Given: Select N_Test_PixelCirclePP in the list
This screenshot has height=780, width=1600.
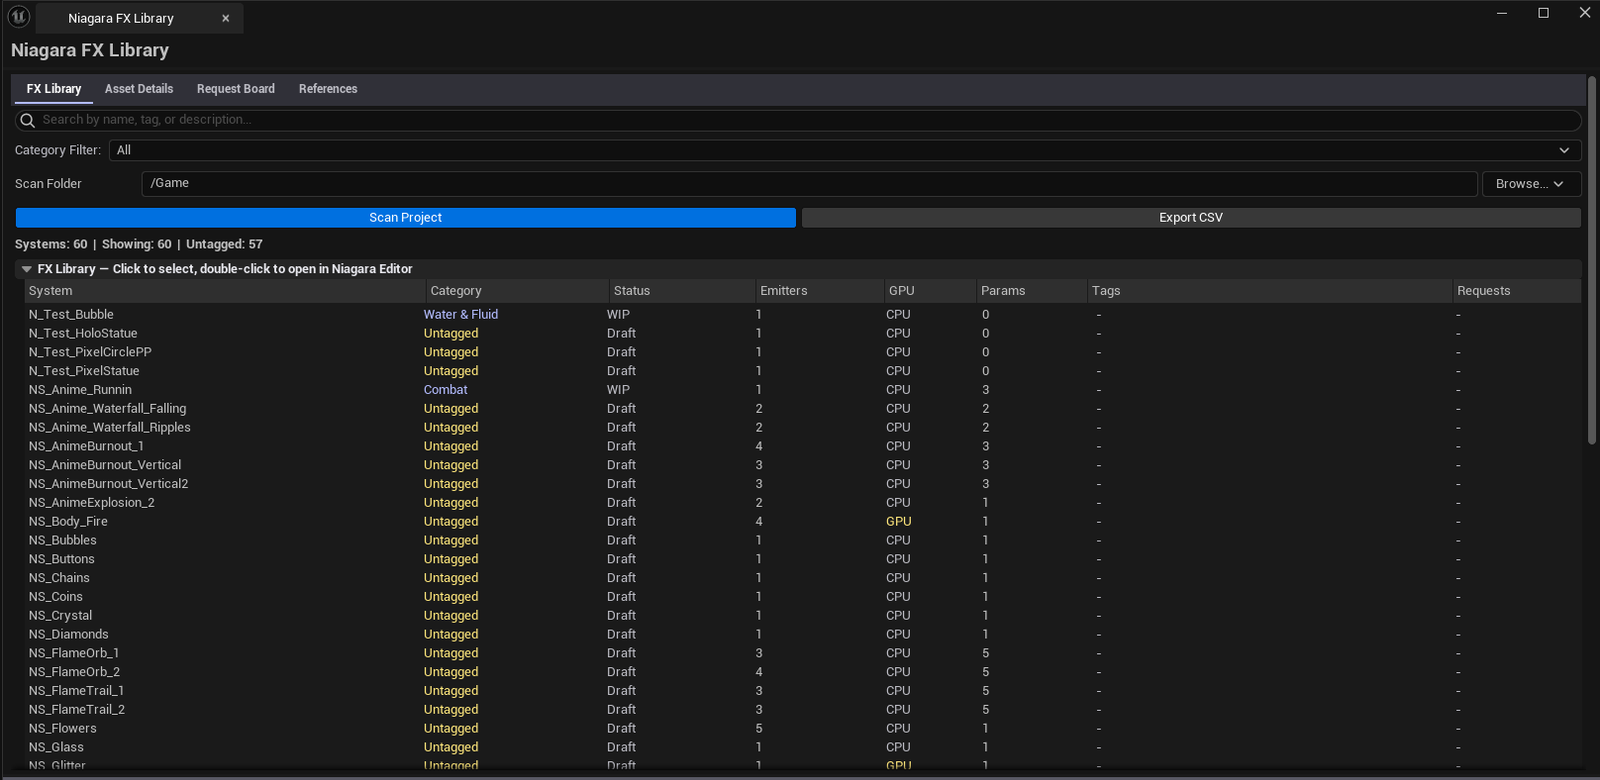Looking at the screenshot, I should coord(803,352).
